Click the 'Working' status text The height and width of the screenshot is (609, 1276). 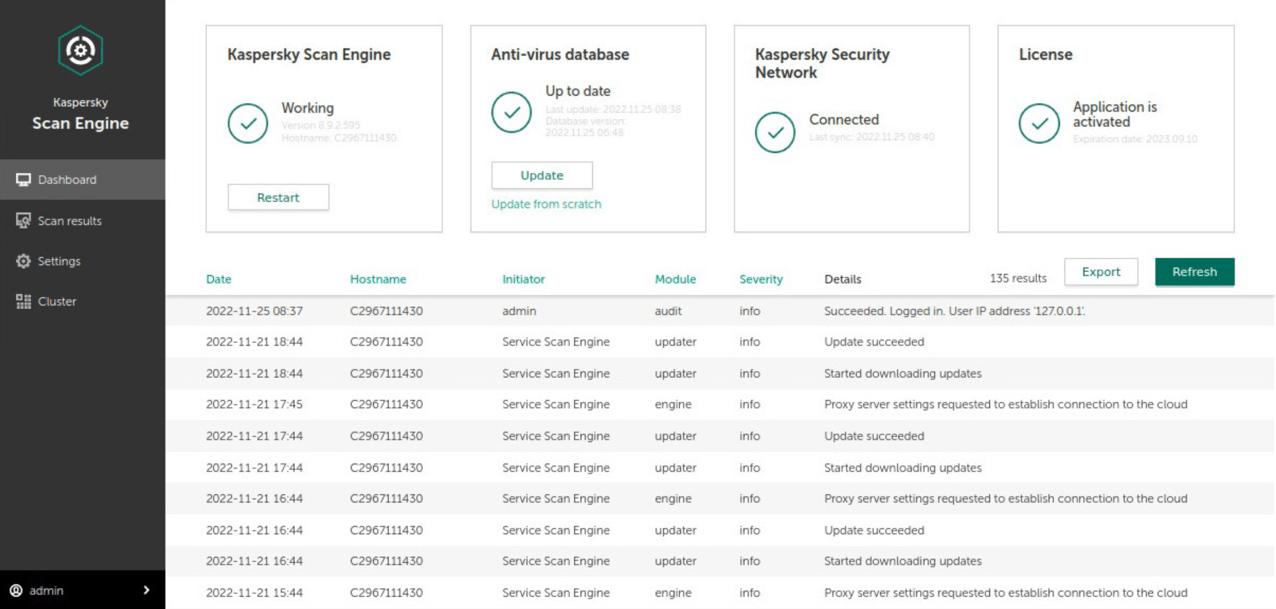pos(308,108)
